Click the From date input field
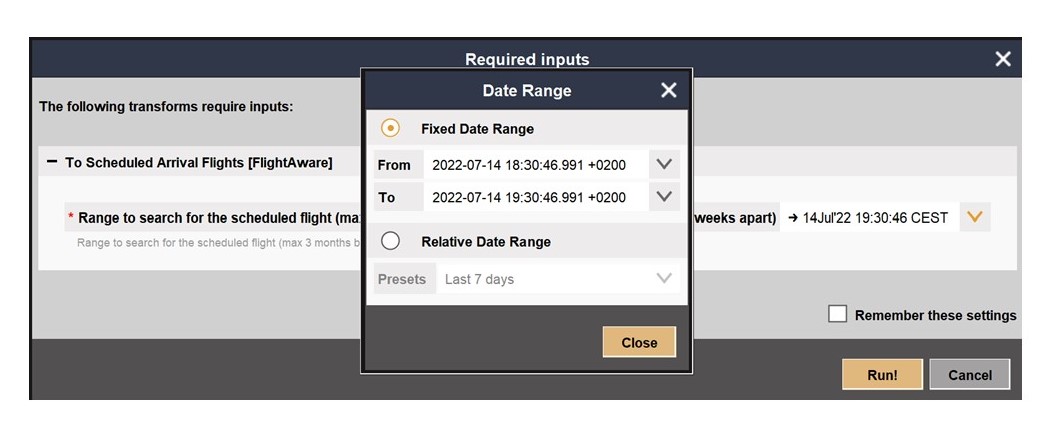This screenshot has height=440, width=1044. click(x=536, y=164)
